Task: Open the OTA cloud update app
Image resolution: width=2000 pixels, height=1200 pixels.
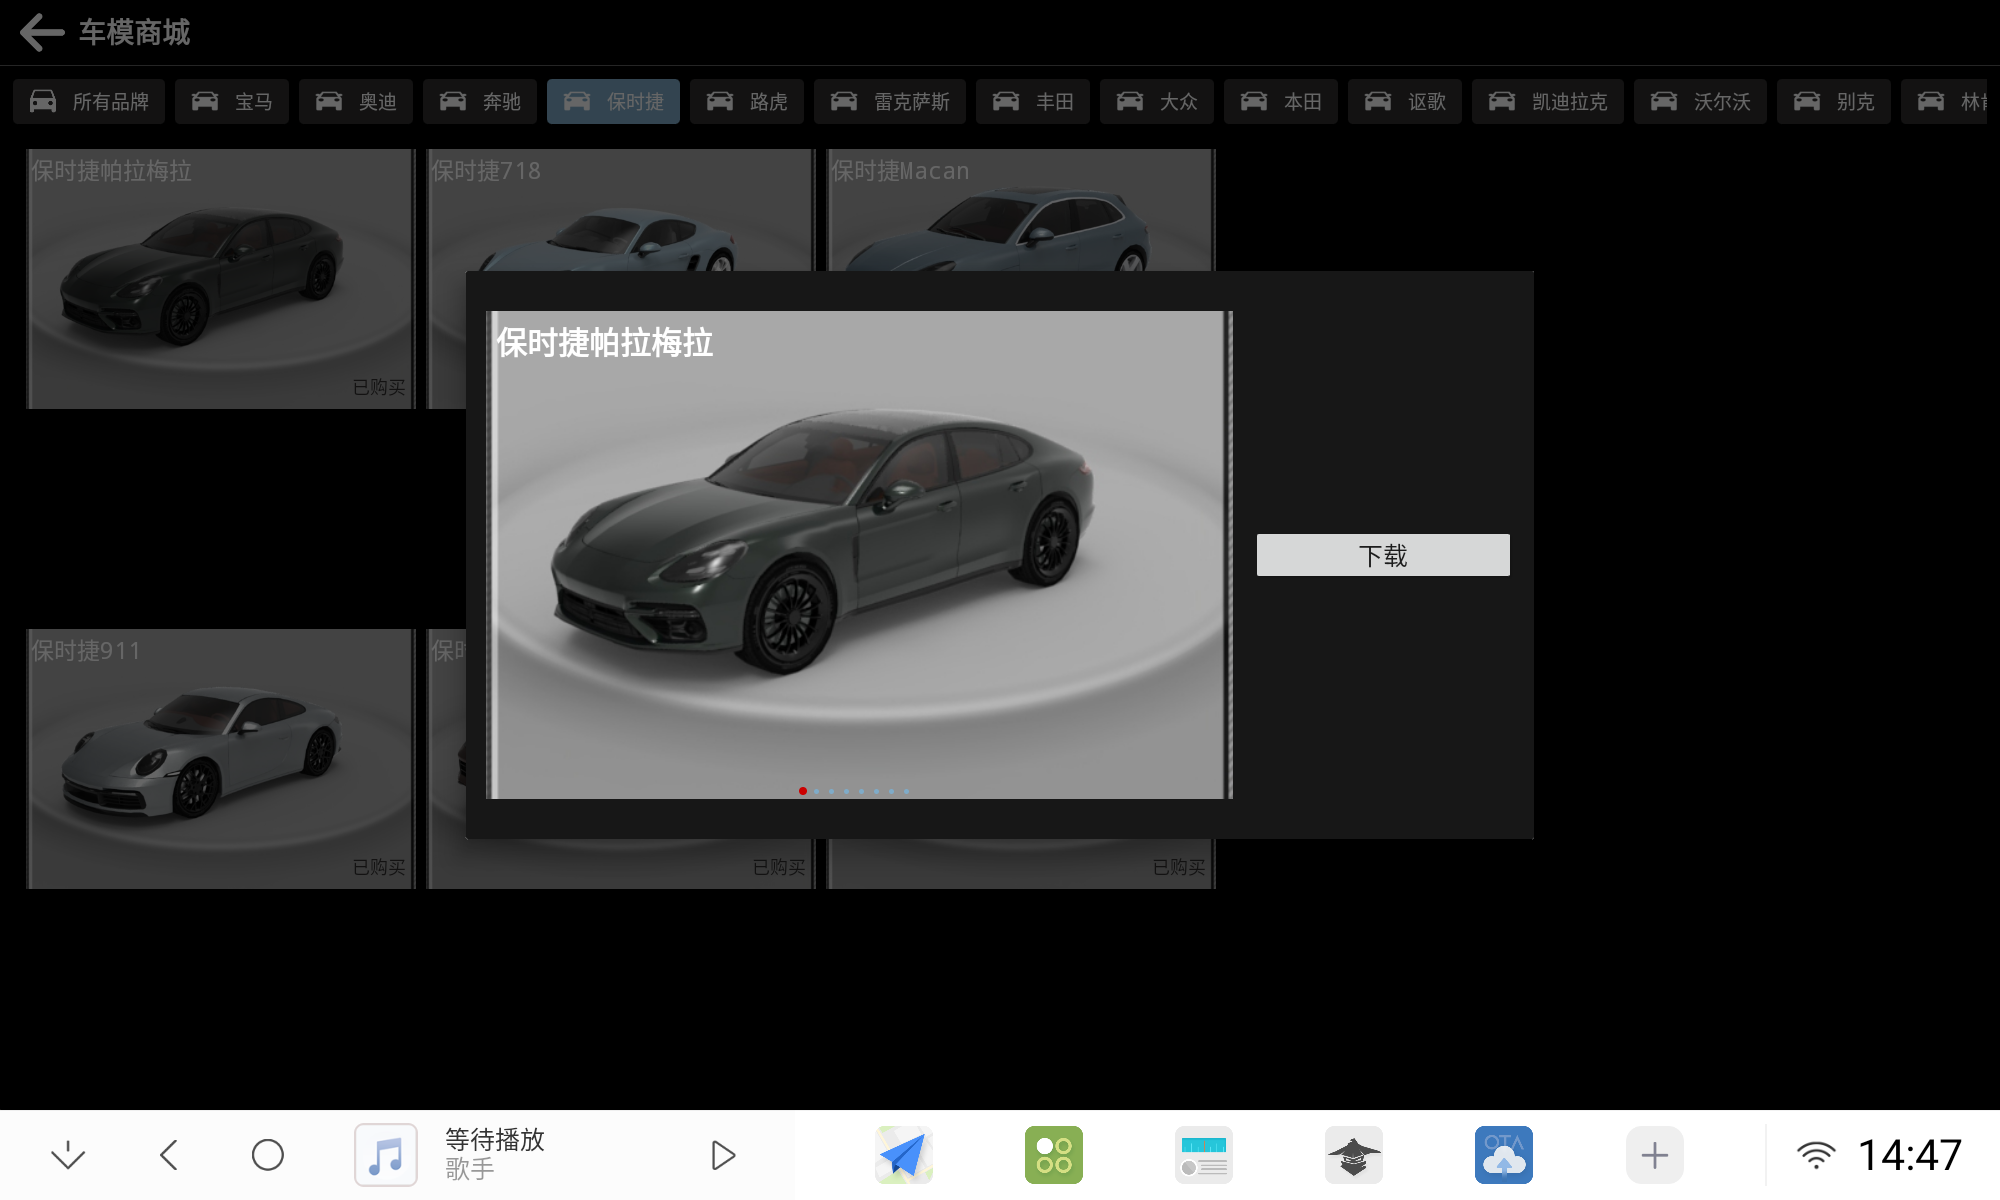Action: pyautogui.click(x=1504, y=1155)
